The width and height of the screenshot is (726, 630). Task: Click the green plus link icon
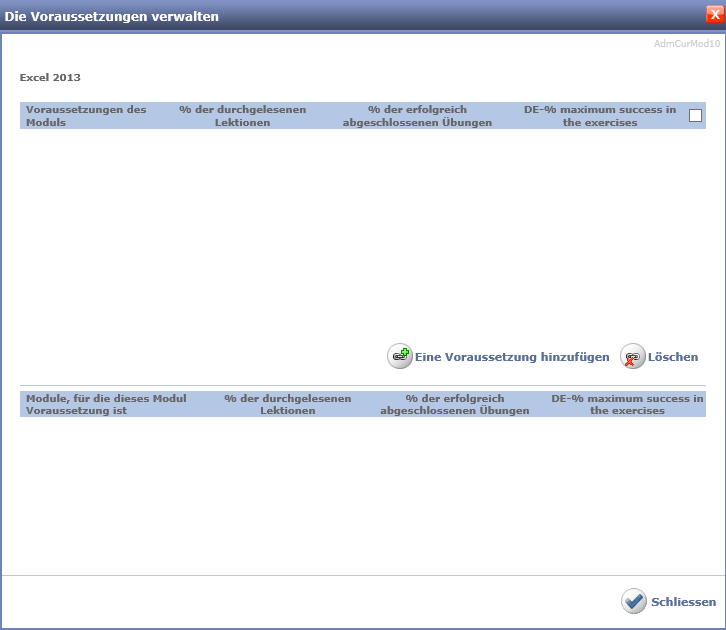[399, 356]
